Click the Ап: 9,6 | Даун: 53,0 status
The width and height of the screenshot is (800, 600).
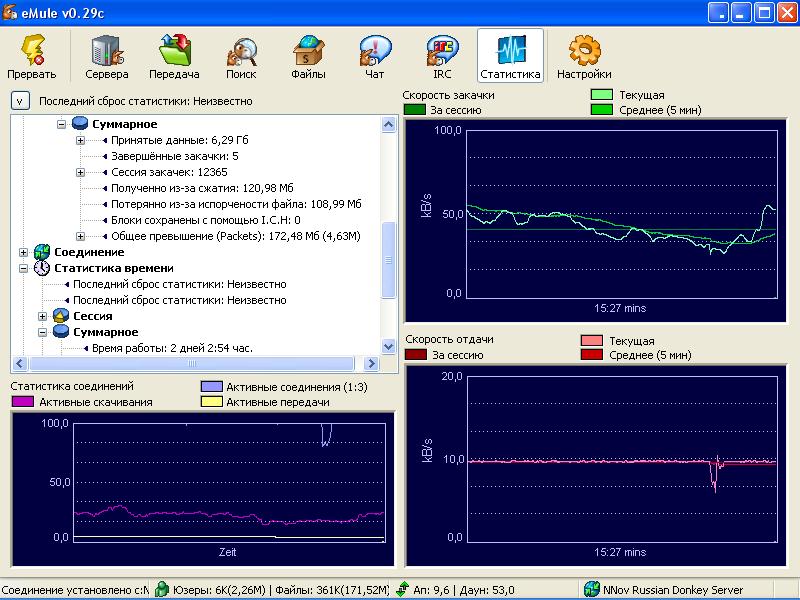[x=464, y=590]
